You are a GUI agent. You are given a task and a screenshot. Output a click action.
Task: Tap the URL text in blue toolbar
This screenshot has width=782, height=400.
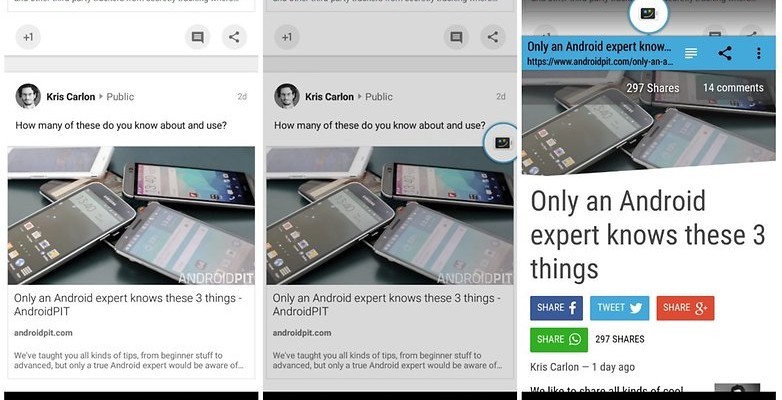pos(600,62)
